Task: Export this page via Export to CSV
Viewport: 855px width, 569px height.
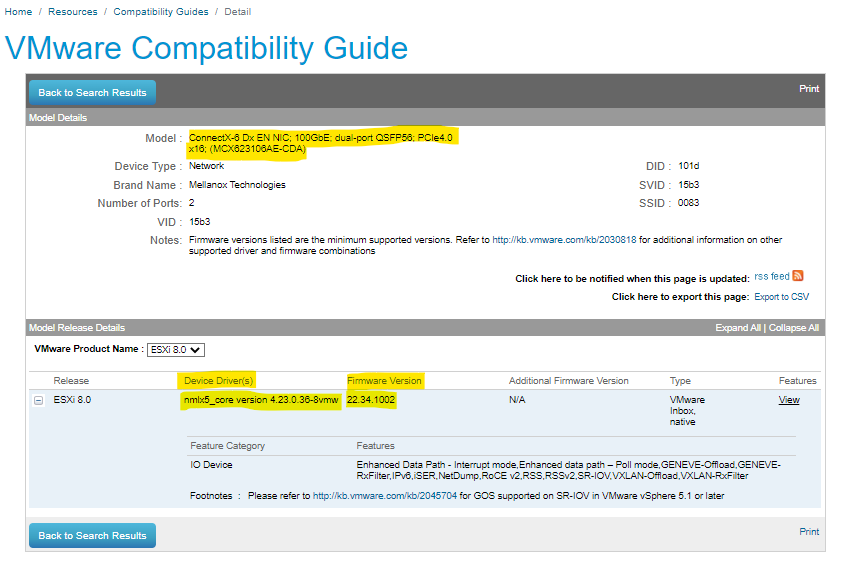Action: [781, 297]
